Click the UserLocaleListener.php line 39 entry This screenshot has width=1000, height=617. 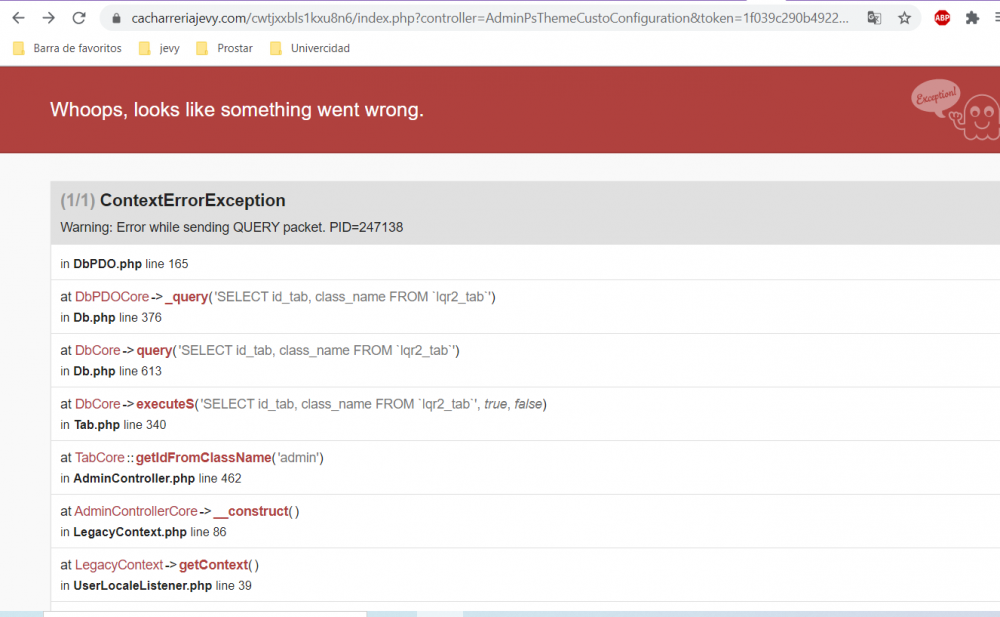156,585
